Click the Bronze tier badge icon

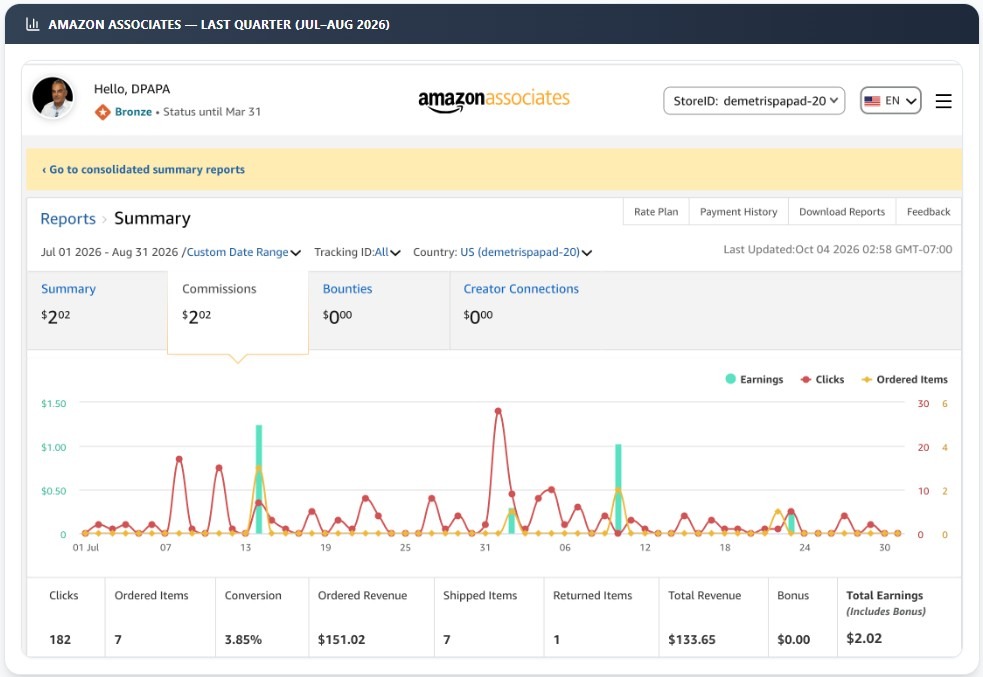(103, 112)
